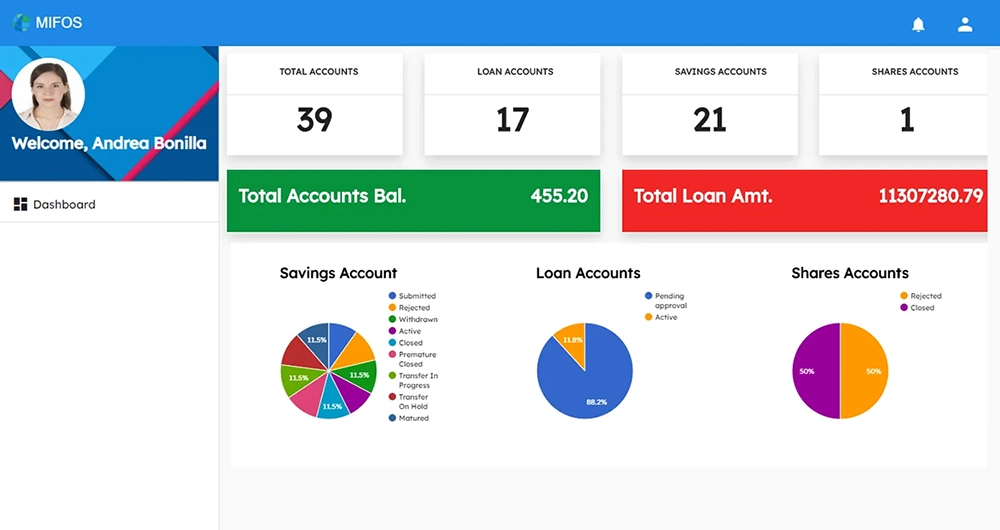This screenshot has width=1000, height=530.
Task: Click the green Total Accounts Bal. banner
Action: click(x=413, y=200)
